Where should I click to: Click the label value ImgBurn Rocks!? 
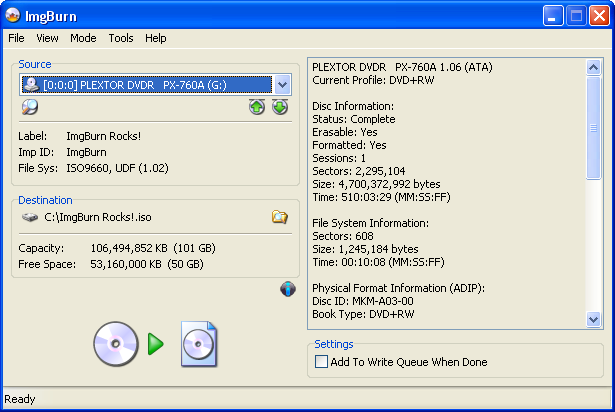(x=104, y=136)
